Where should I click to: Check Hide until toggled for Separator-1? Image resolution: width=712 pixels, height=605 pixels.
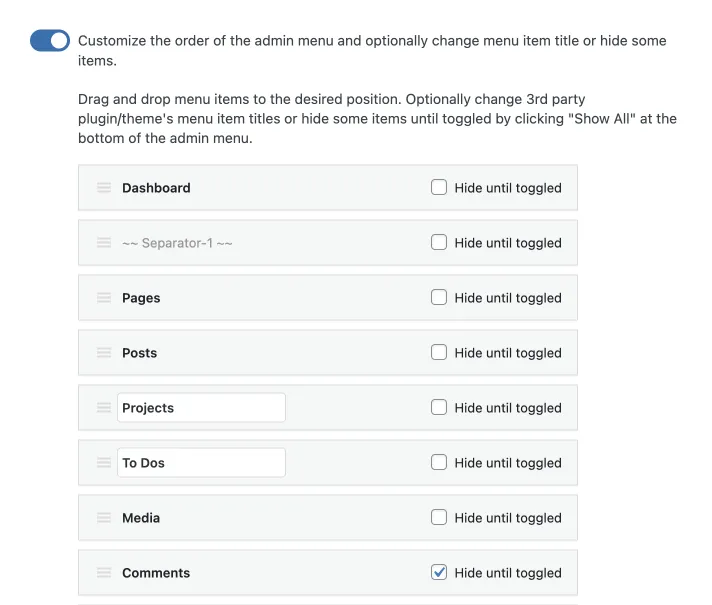tap(439, 242)
